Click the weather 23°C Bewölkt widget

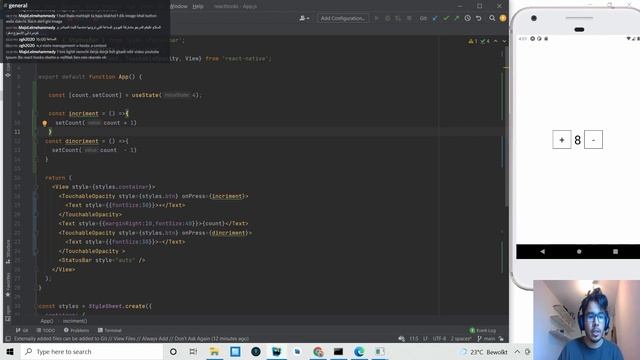[x=484, y=352]
